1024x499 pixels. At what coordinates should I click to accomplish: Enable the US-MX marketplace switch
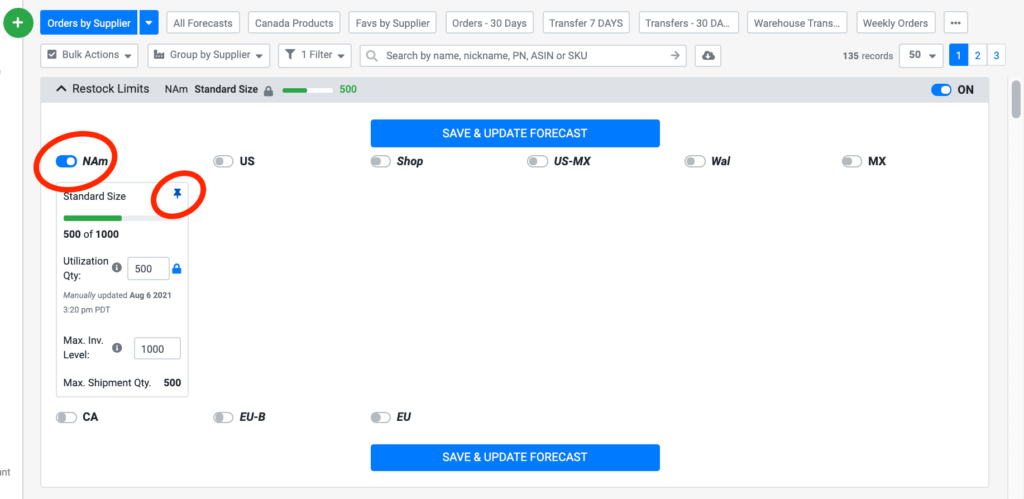click(537, 161)
